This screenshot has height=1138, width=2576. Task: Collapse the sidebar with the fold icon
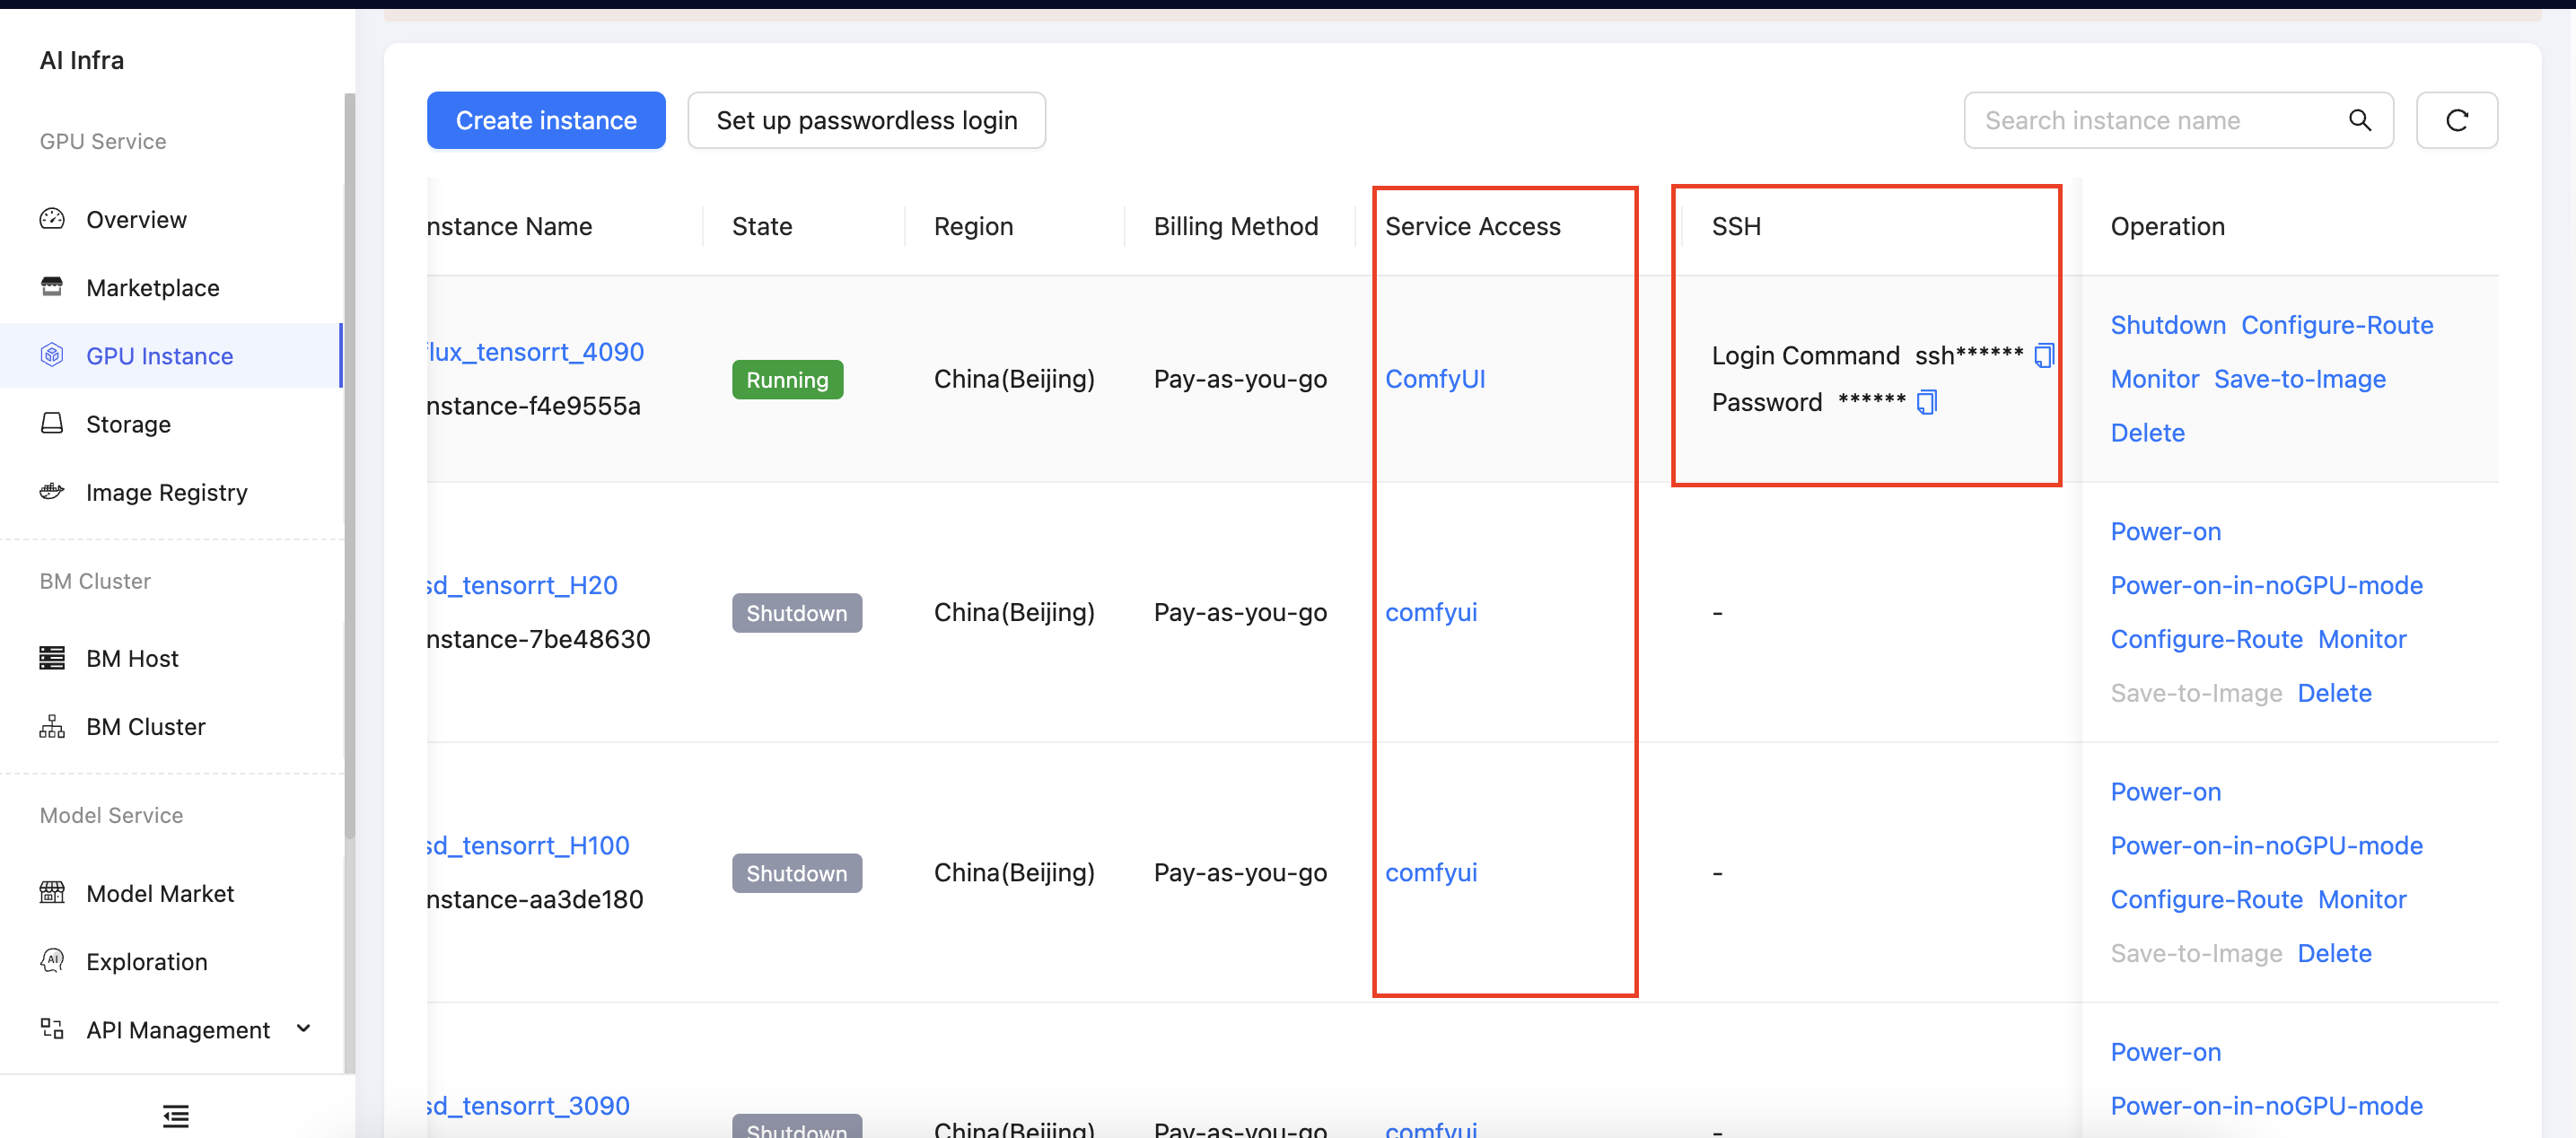(176, 1115)
